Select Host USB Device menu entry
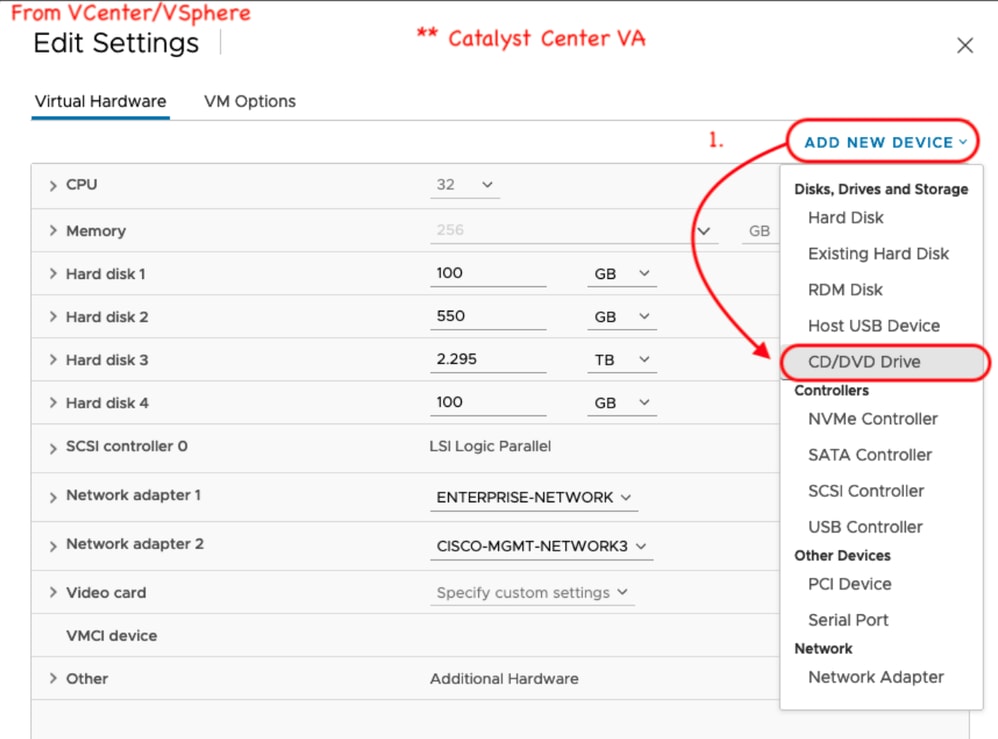This screenshot has width=998, height=739. coord(873,326)
